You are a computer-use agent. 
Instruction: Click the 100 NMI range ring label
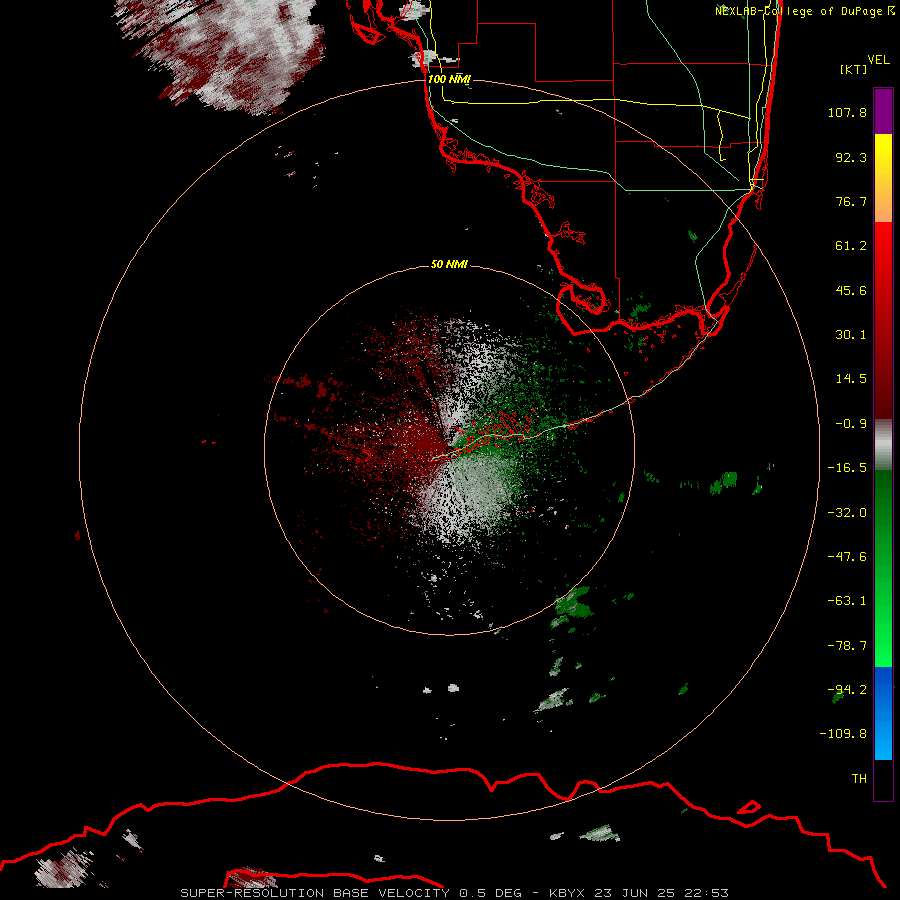pos(449,79)
